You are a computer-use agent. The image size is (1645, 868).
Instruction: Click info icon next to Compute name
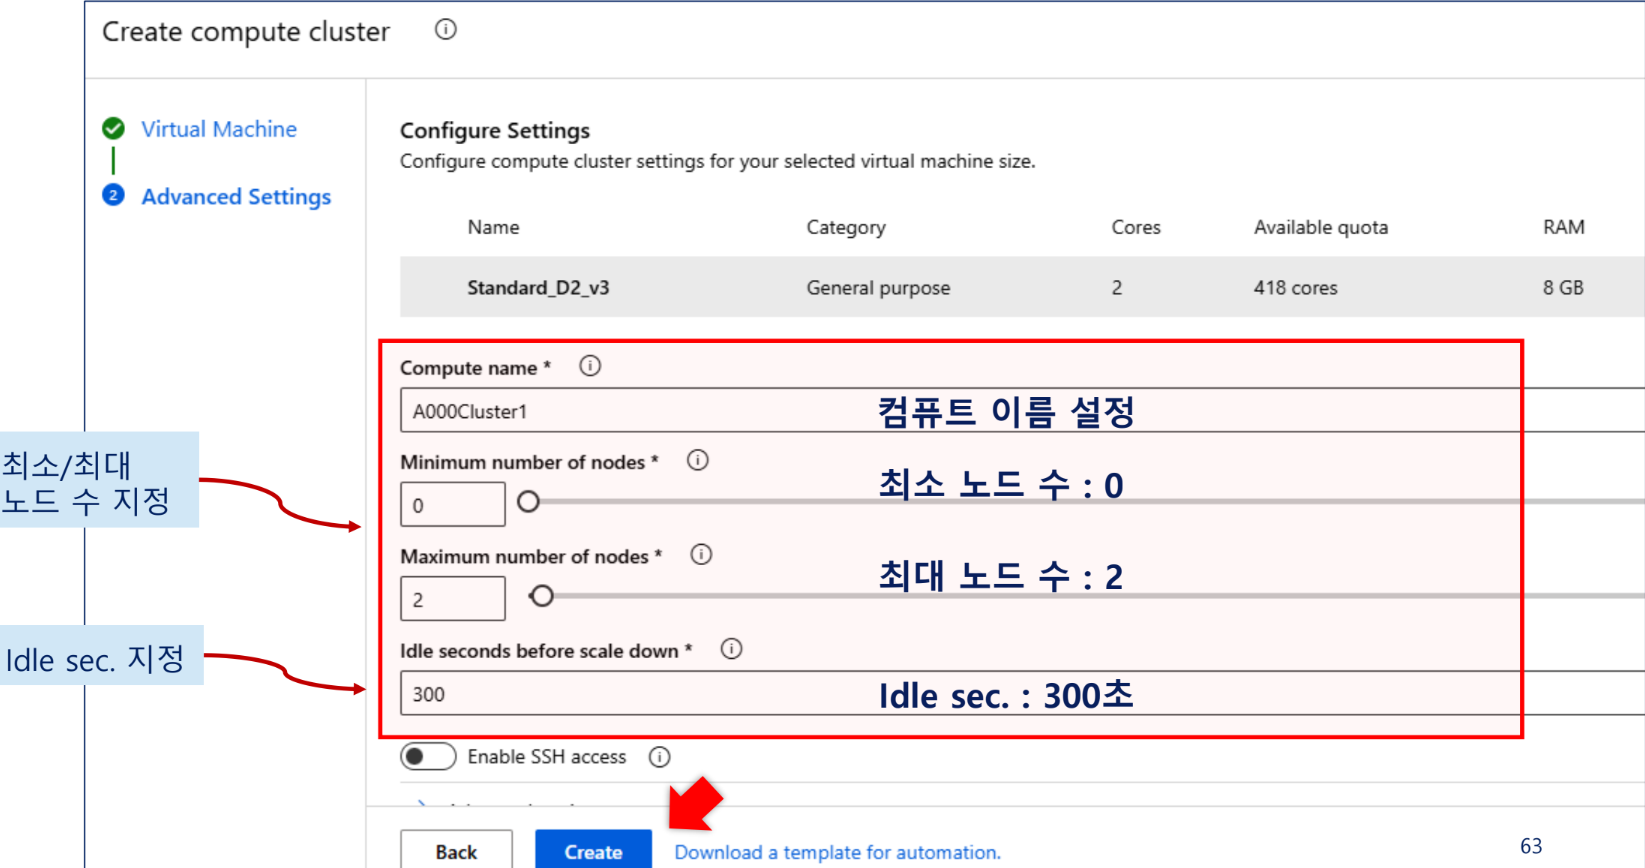pyautogui.click(x=590, y=366)
